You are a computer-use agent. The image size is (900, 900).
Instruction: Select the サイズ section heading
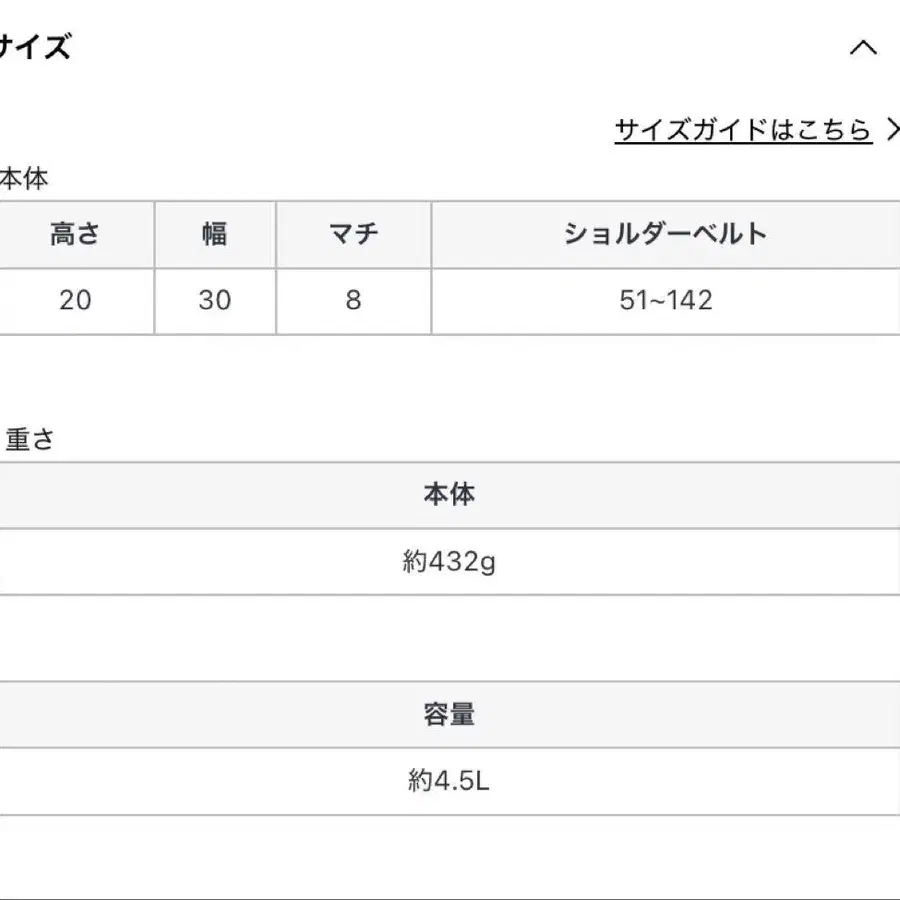coord(35,45)
